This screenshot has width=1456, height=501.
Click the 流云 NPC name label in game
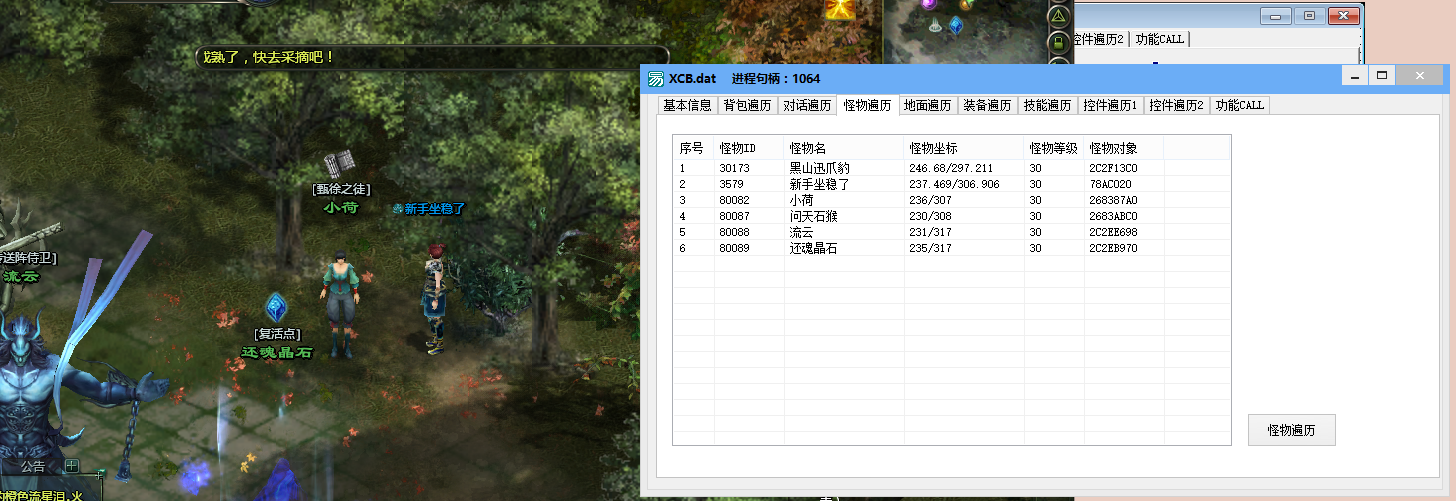21,276
